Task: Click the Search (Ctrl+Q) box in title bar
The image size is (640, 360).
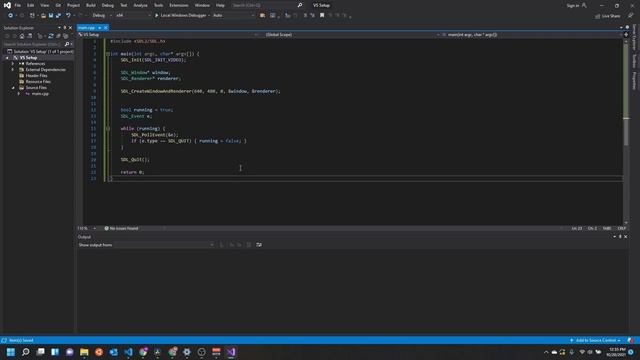Action: tap(267, 5)
